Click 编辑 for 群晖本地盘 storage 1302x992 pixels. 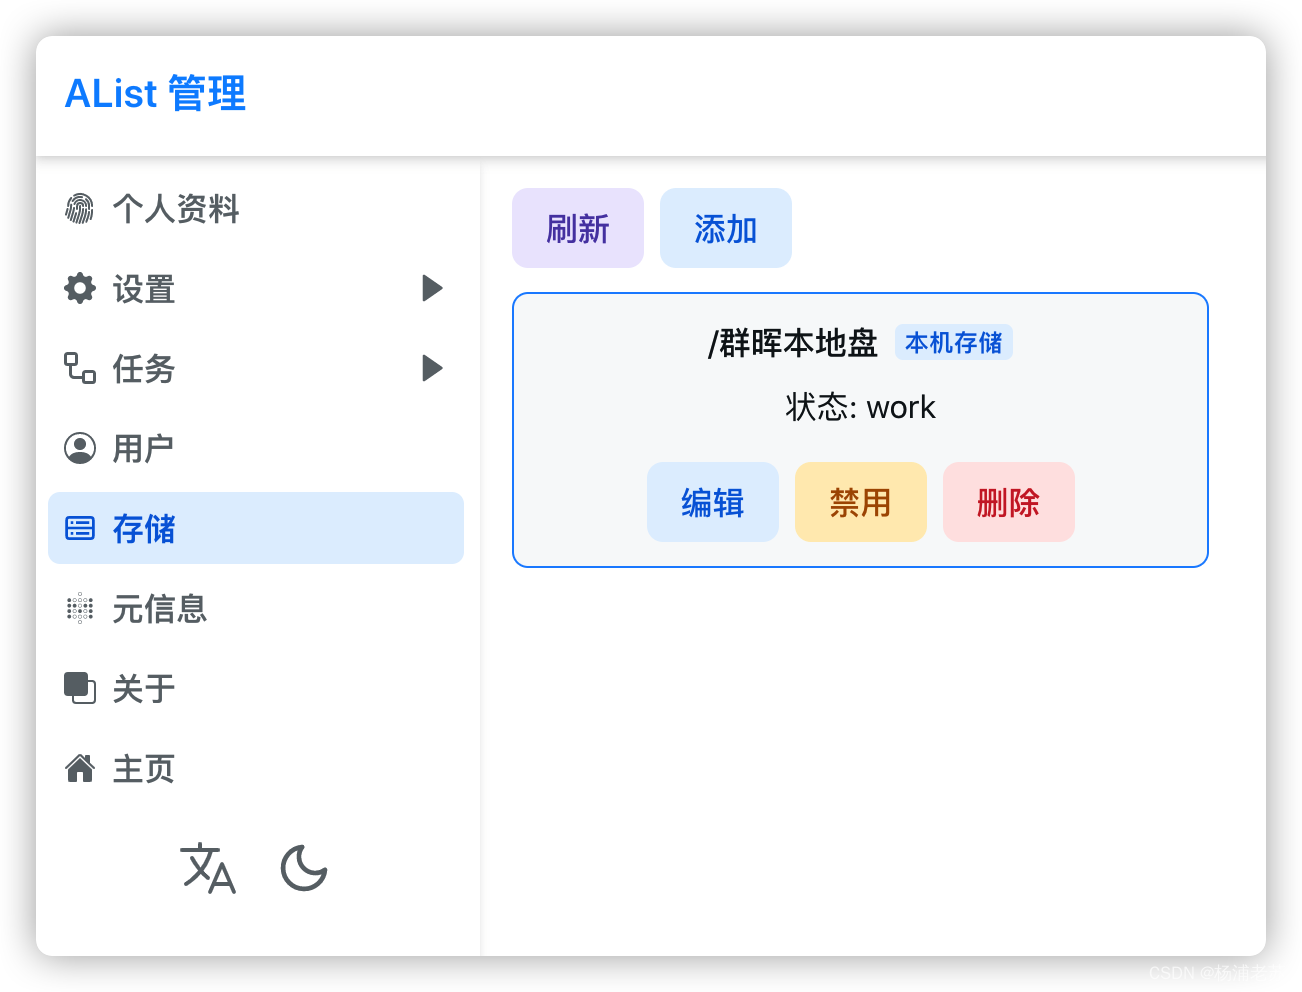coord(713,502)
